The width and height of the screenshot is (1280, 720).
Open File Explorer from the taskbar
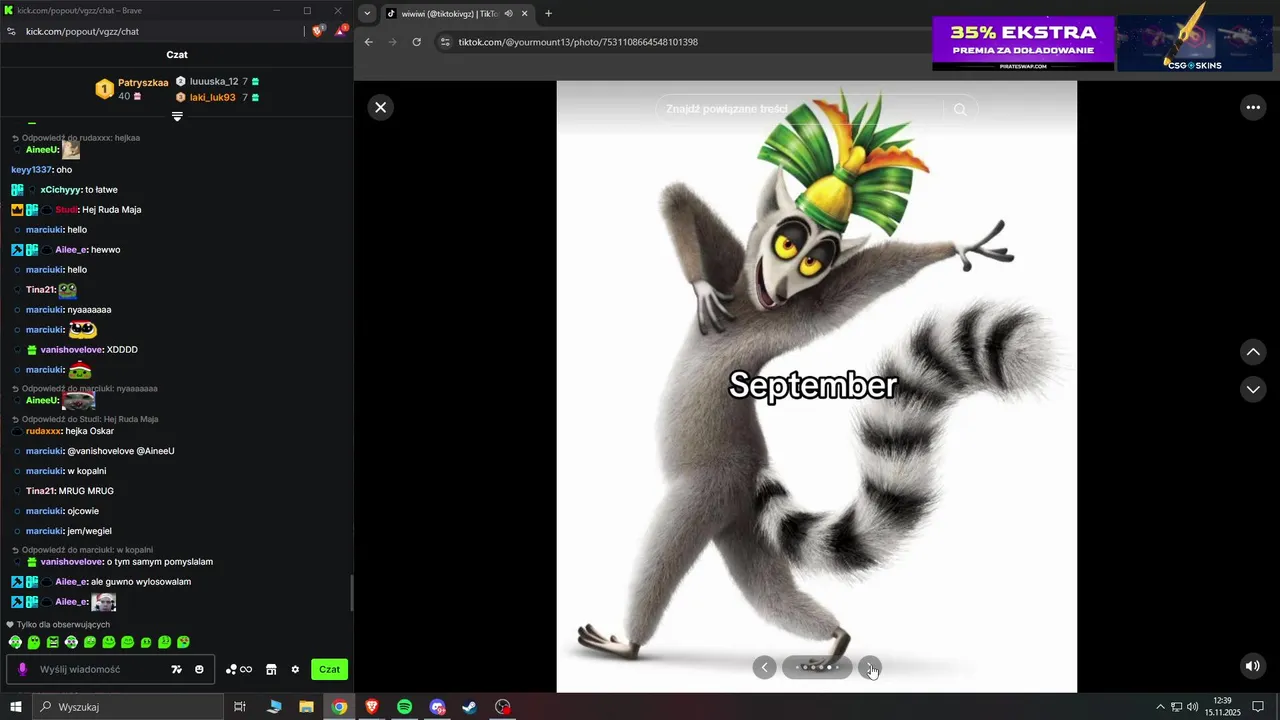click(x=306, y=707)
